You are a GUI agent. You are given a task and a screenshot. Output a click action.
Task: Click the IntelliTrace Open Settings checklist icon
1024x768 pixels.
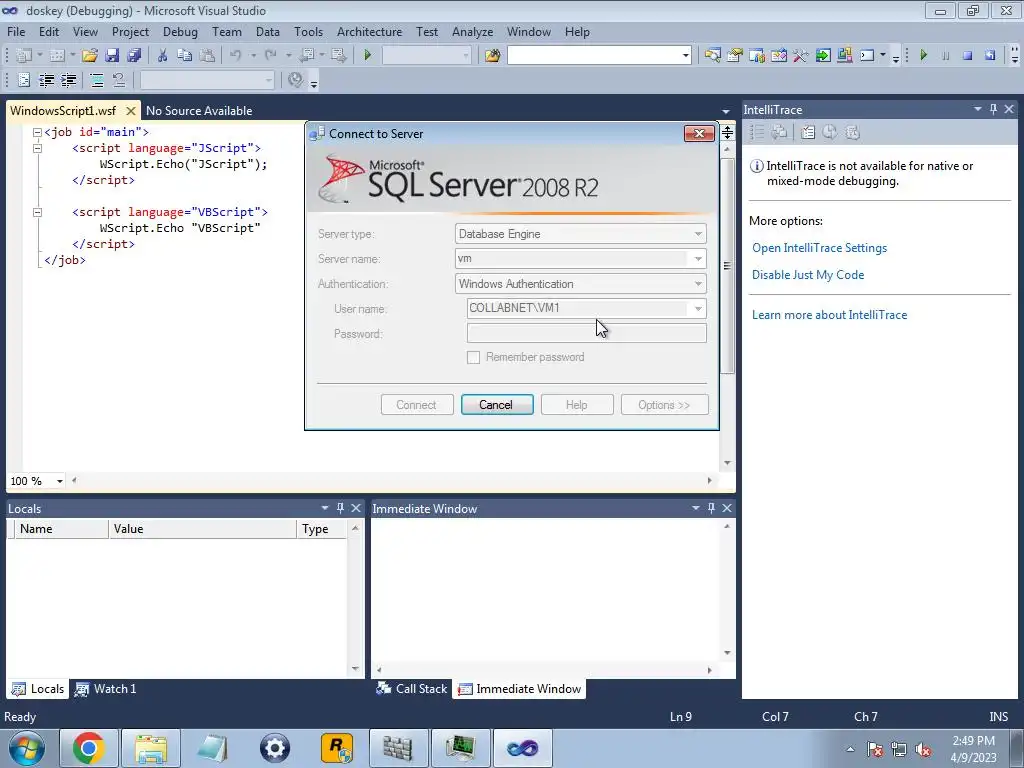(x=808, y=133)
